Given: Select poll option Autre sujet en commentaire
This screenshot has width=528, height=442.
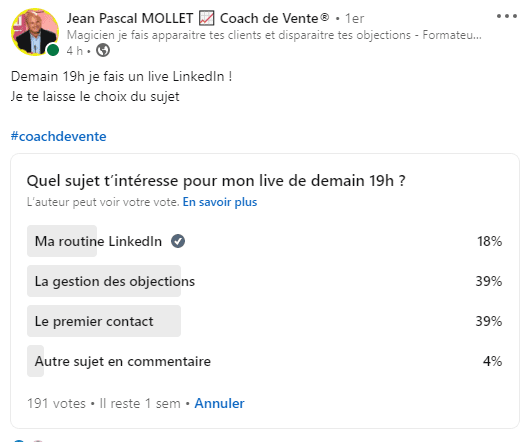Looking at the screenshot, I should [264, 361].
